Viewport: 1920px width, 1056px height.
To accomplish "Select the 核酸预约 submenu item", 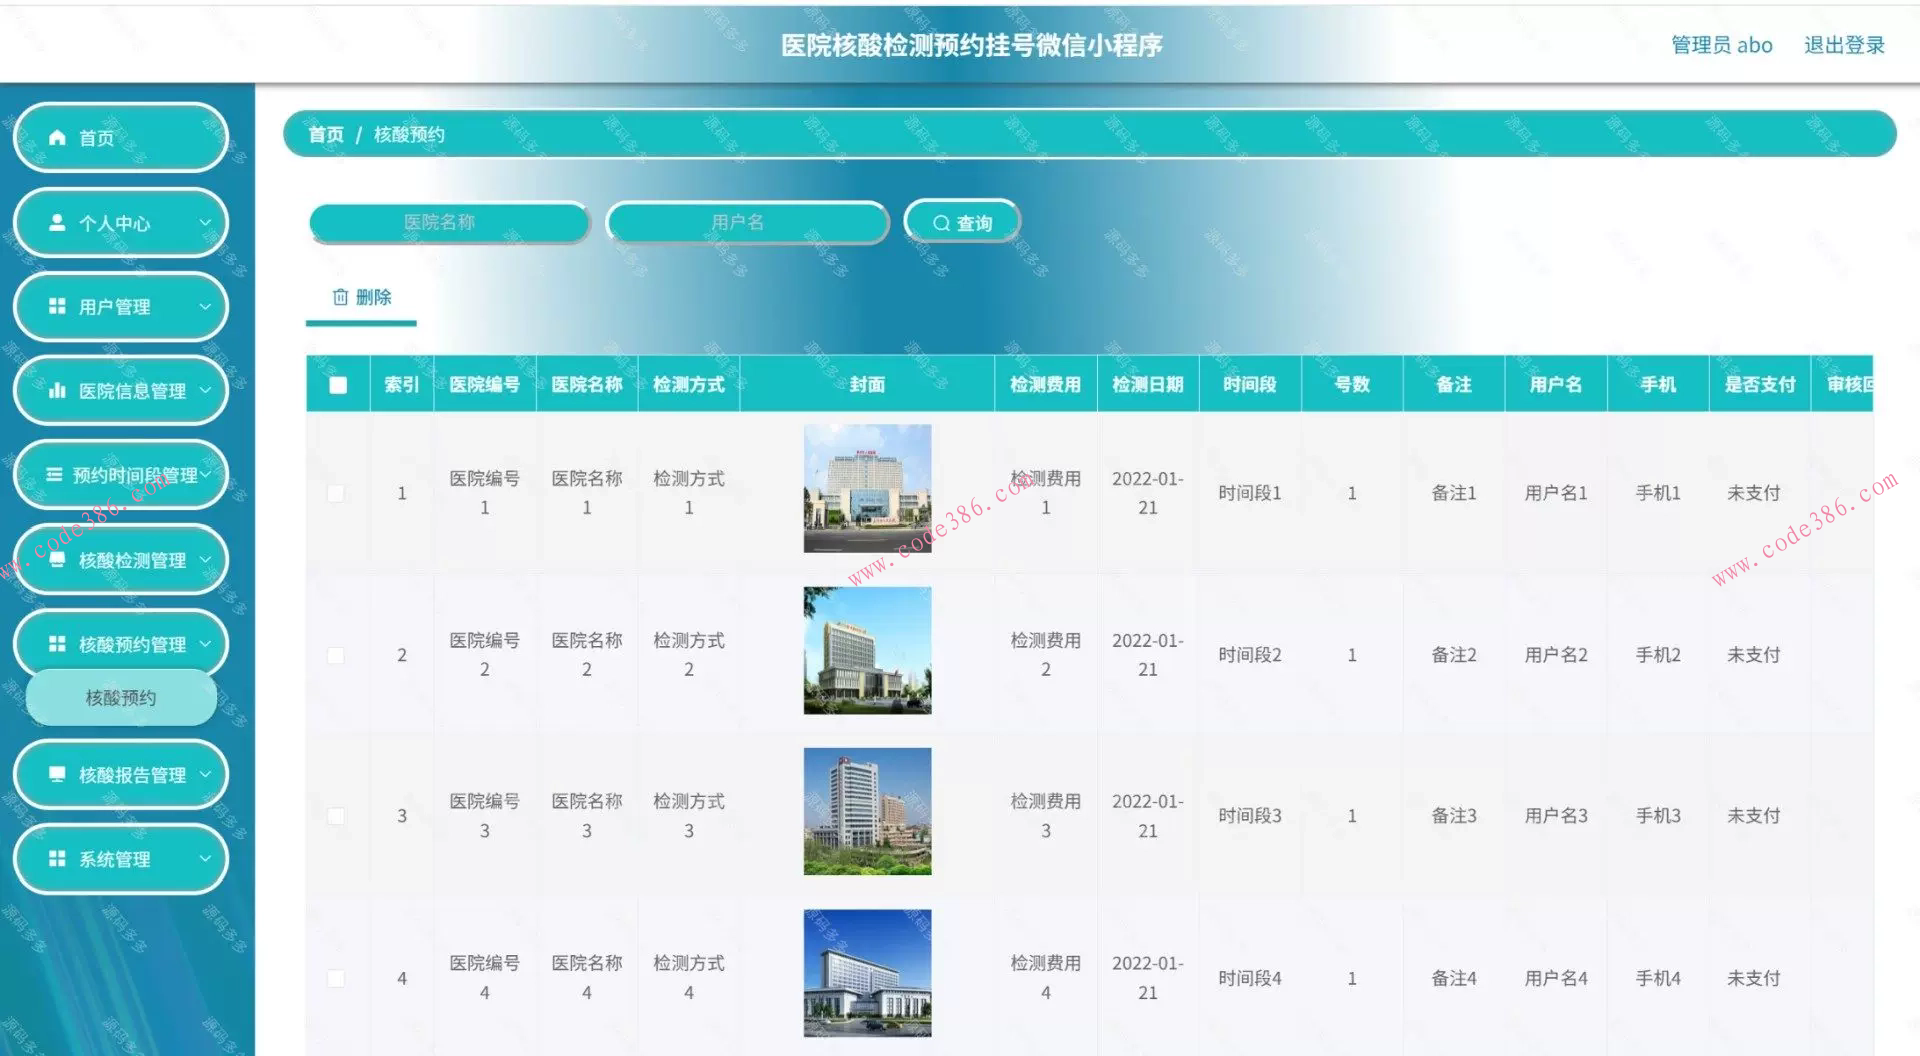I will point(121,698).
